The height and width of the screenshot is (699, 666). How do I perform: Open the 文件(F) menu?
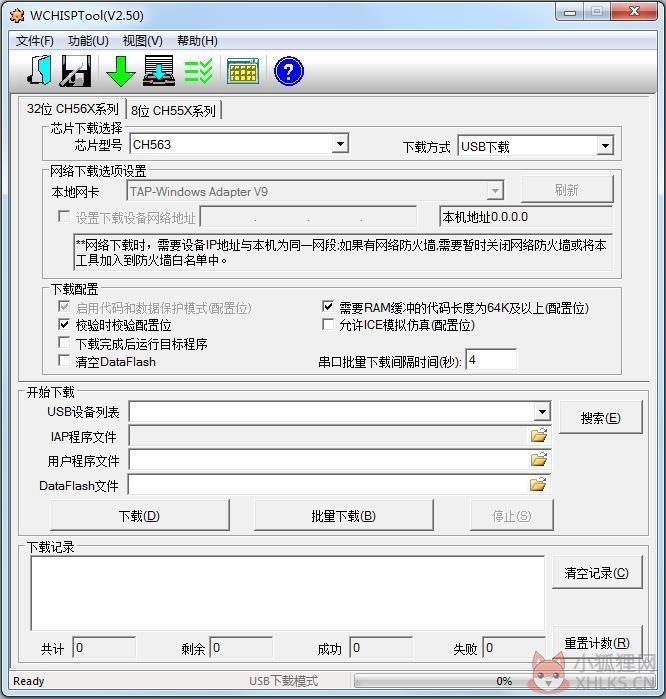pos(35,41)
